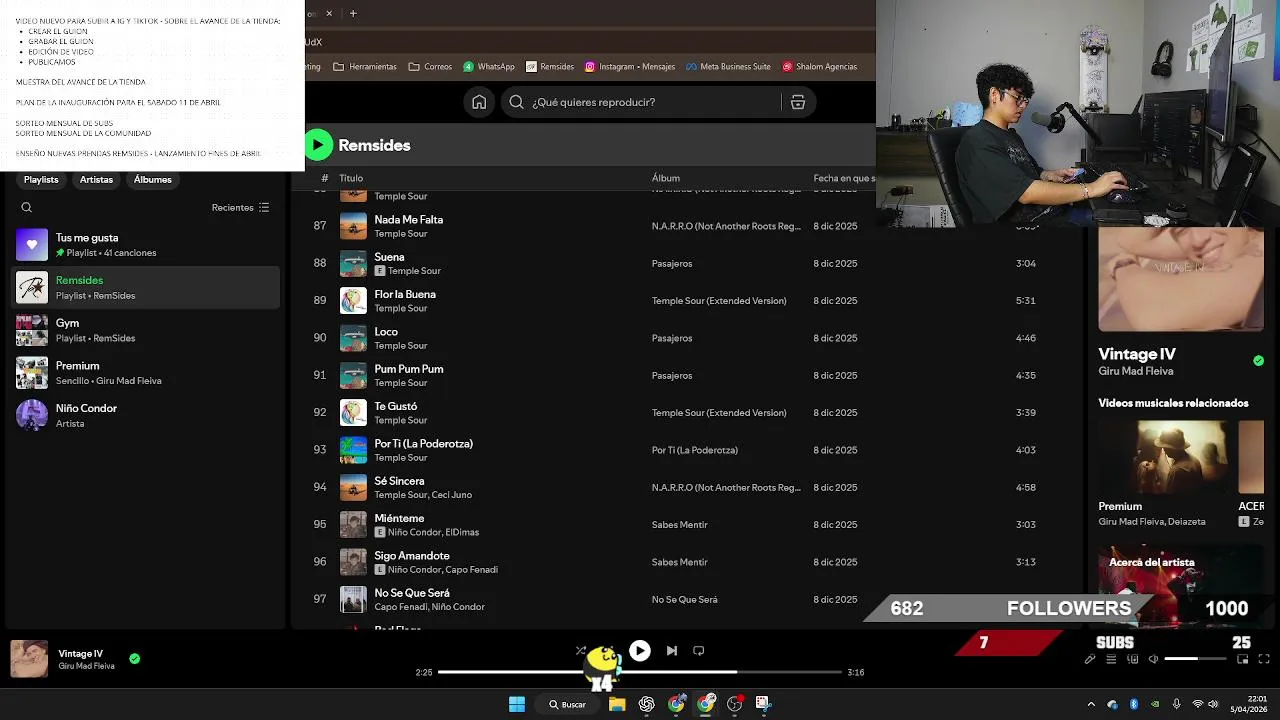Open the Browse icon in search bar
This screenshot has width=1280, height=720.
point(798,102)
